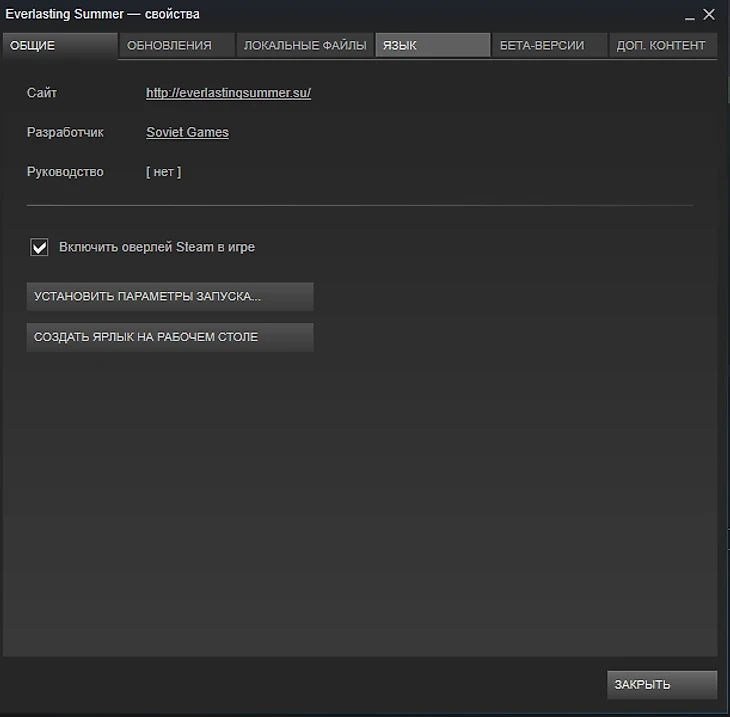Click the 'Everlasting Summer — свойства' window title
This screenshot has height=717, width=730.
click(x=102, y=14)
